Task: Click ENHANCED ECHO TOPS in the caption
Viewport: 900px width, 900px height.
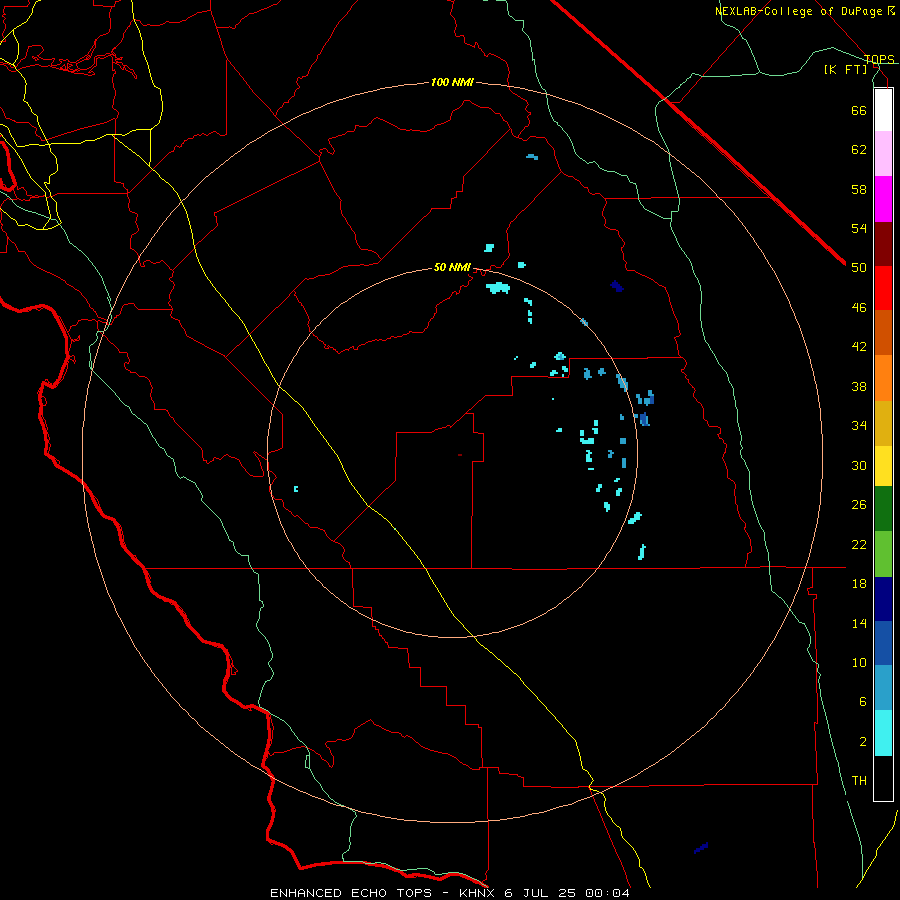Action: [x=351, y=893]
